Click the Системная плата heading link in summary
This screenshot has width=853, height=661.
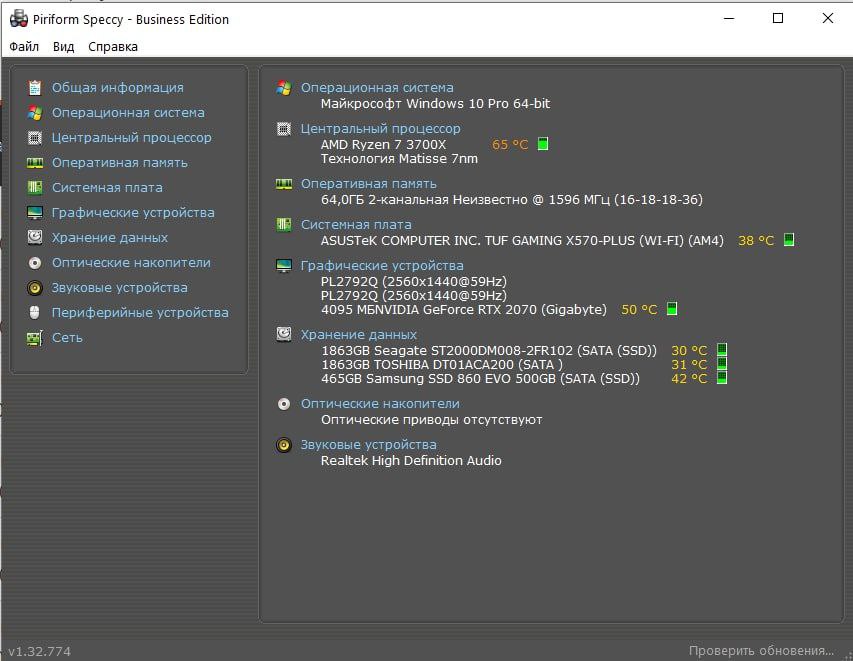coord(356,225)
